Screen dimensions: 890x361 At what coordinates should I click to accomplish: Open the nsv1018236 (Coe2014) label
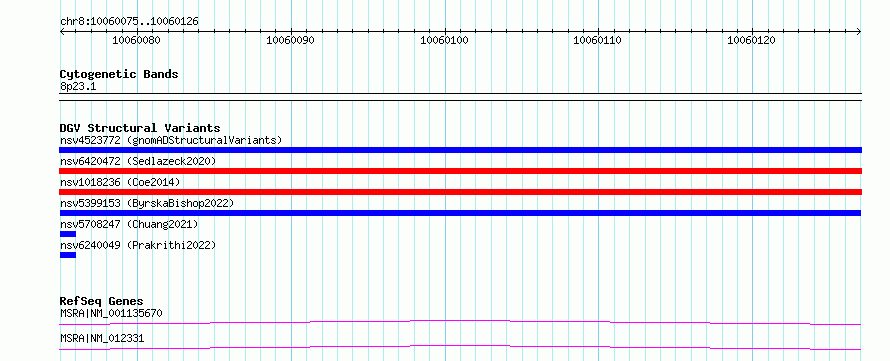tap(120, 182)
